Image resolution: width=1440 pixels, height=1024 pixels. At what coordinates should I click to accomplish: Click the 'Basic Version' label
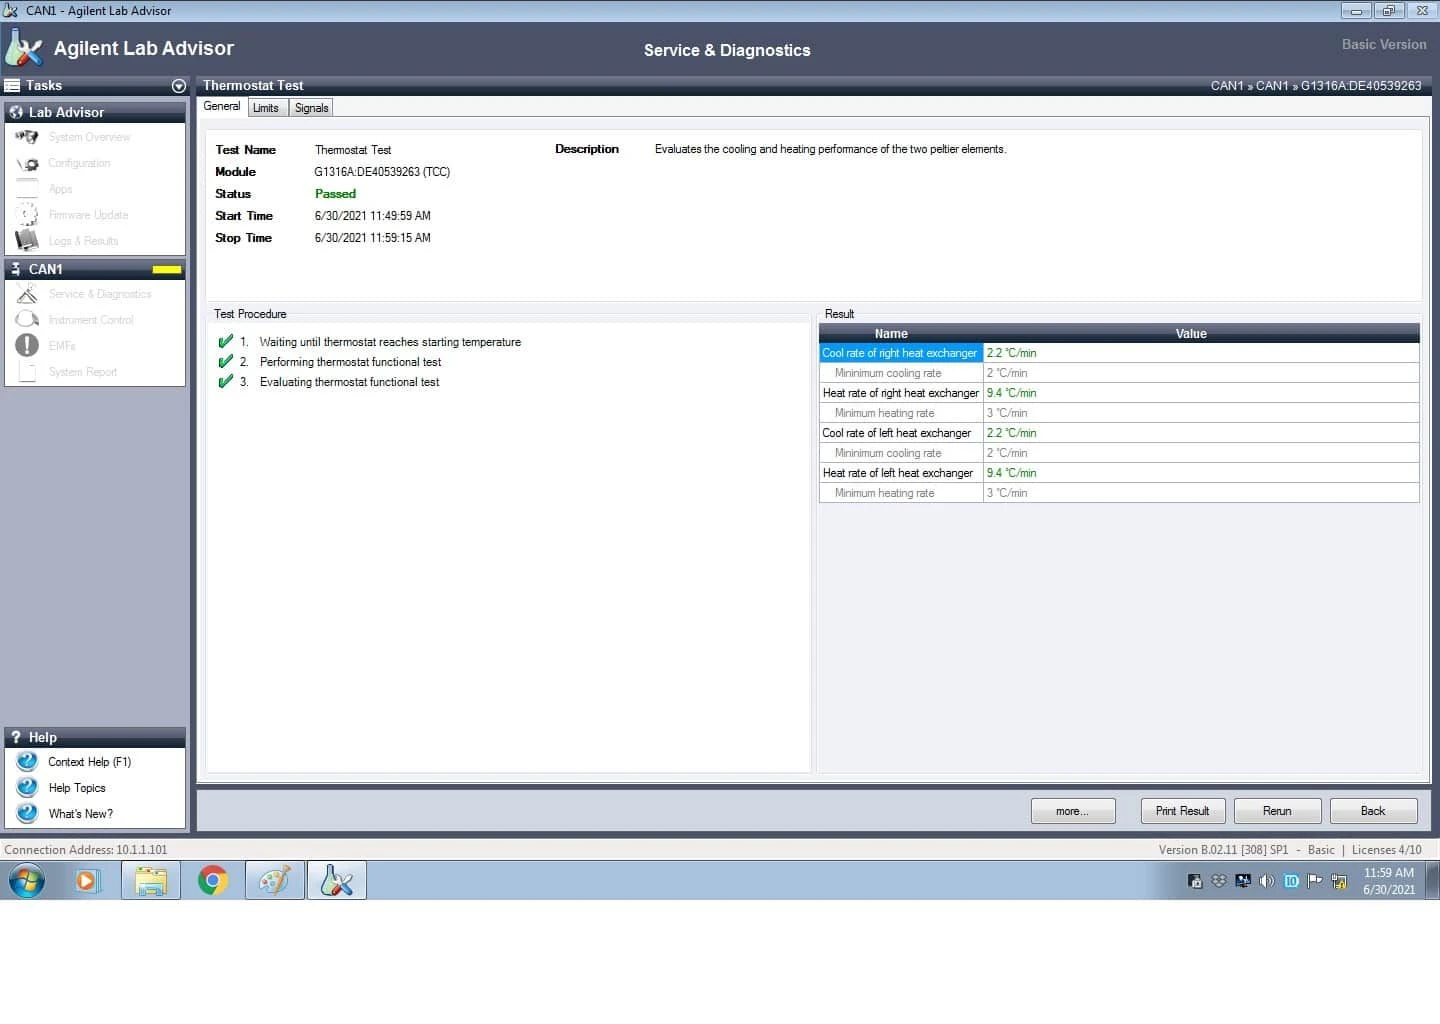1384,44
